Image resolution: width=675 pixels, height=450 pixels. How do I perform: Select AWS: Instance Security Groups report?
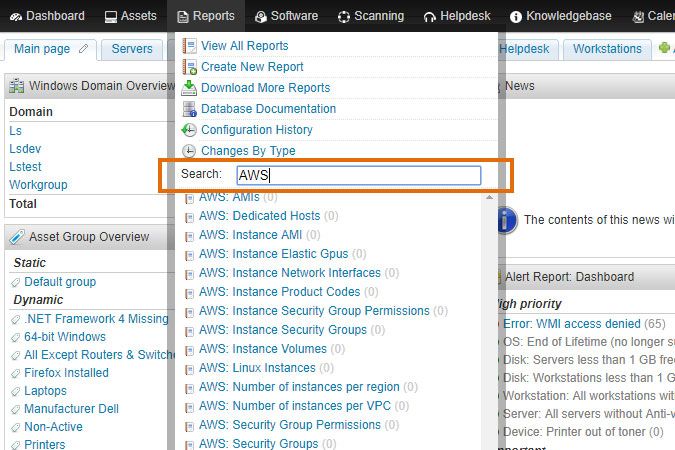click(283, 330)
